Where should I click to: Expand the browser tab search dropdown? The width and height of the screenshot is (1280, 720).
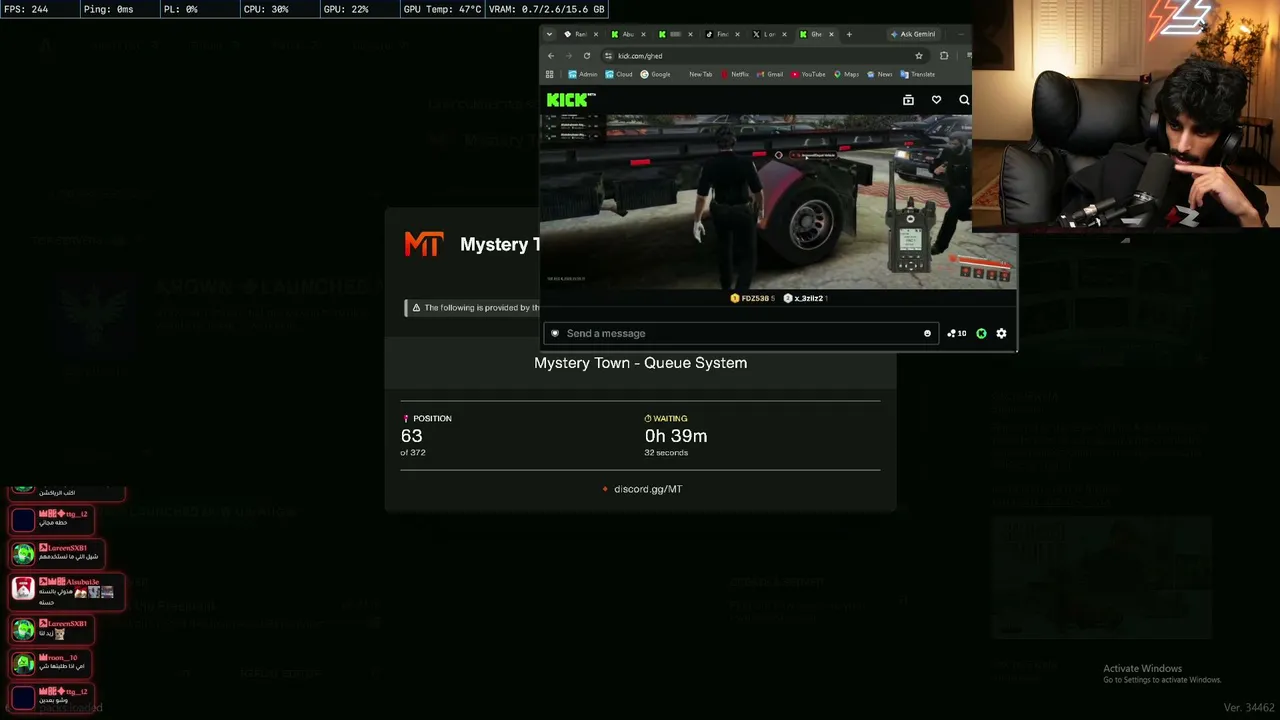pyautogui.click(x=549, y=34)
